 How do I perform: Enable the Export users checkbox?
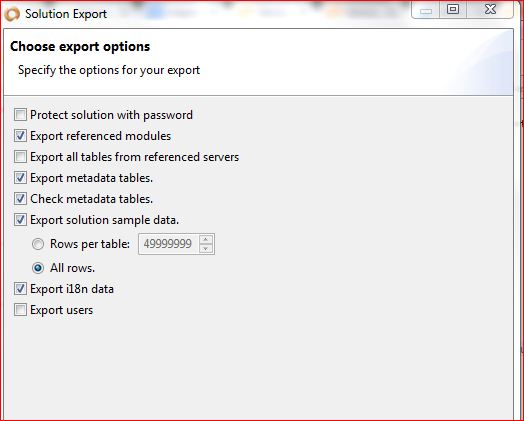coord(20,310)
